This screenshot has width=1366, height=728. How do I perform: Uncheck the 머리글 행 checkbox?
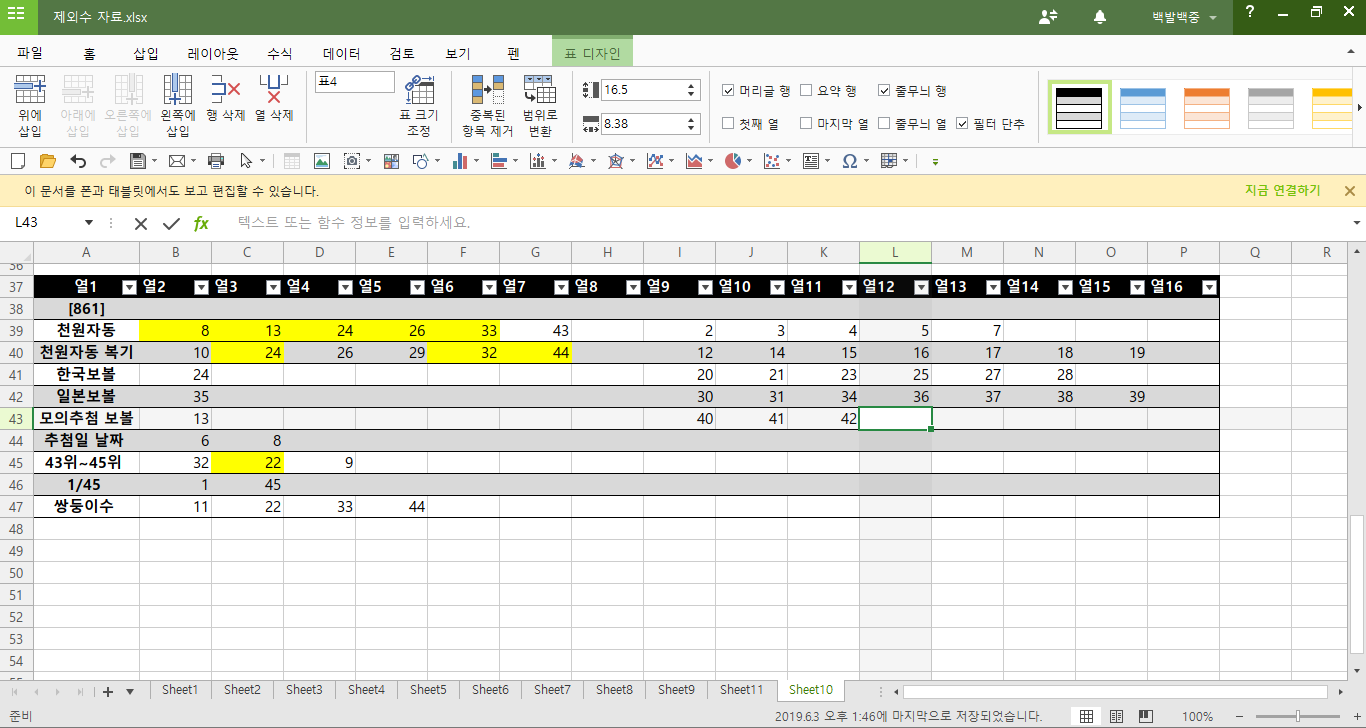[x=729, y=91]
